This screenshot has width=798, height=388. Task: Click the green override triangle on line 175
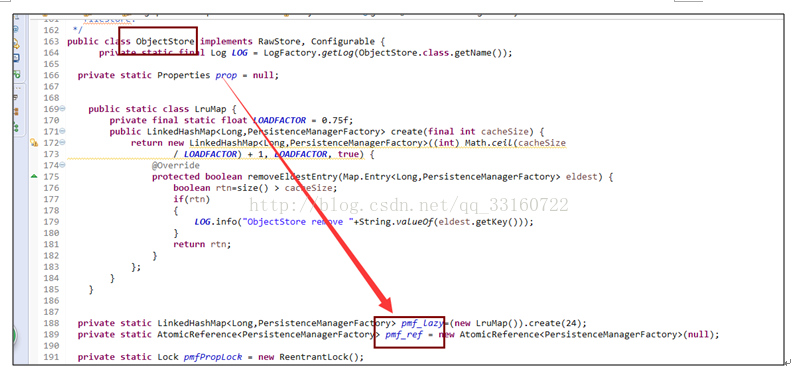[x=34, y=176]
